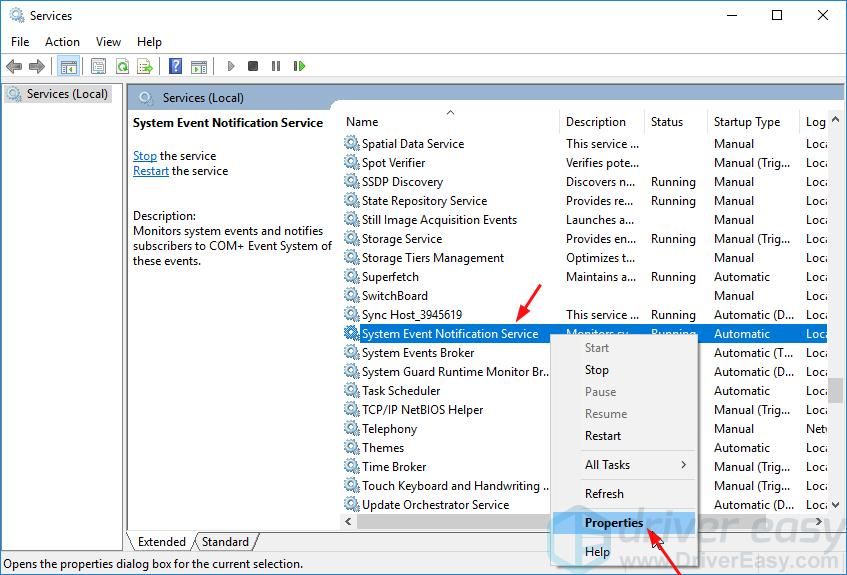Click the Export List toolbar icon
Viewport: 847px width, 575px height.
coord(145,66)
